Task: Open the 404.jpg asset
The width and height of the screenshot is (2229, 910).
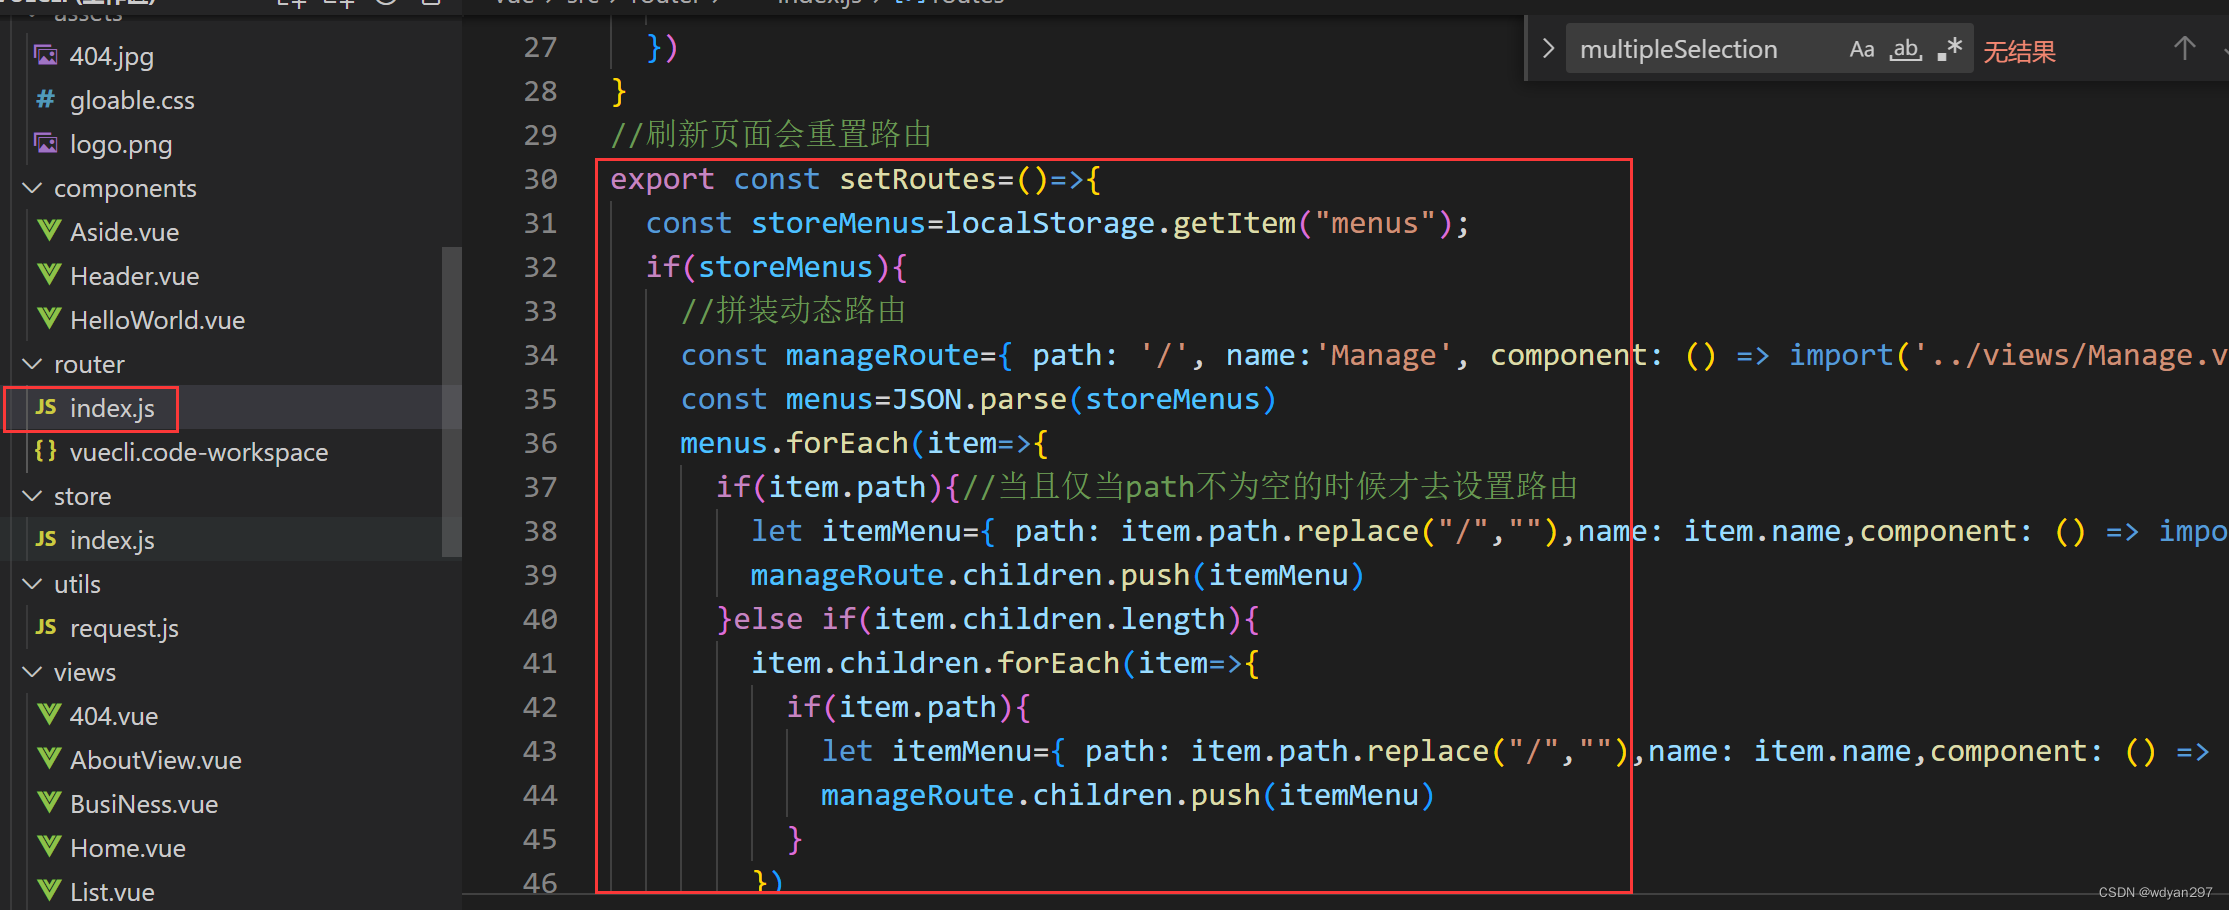Action: point(111,56)
